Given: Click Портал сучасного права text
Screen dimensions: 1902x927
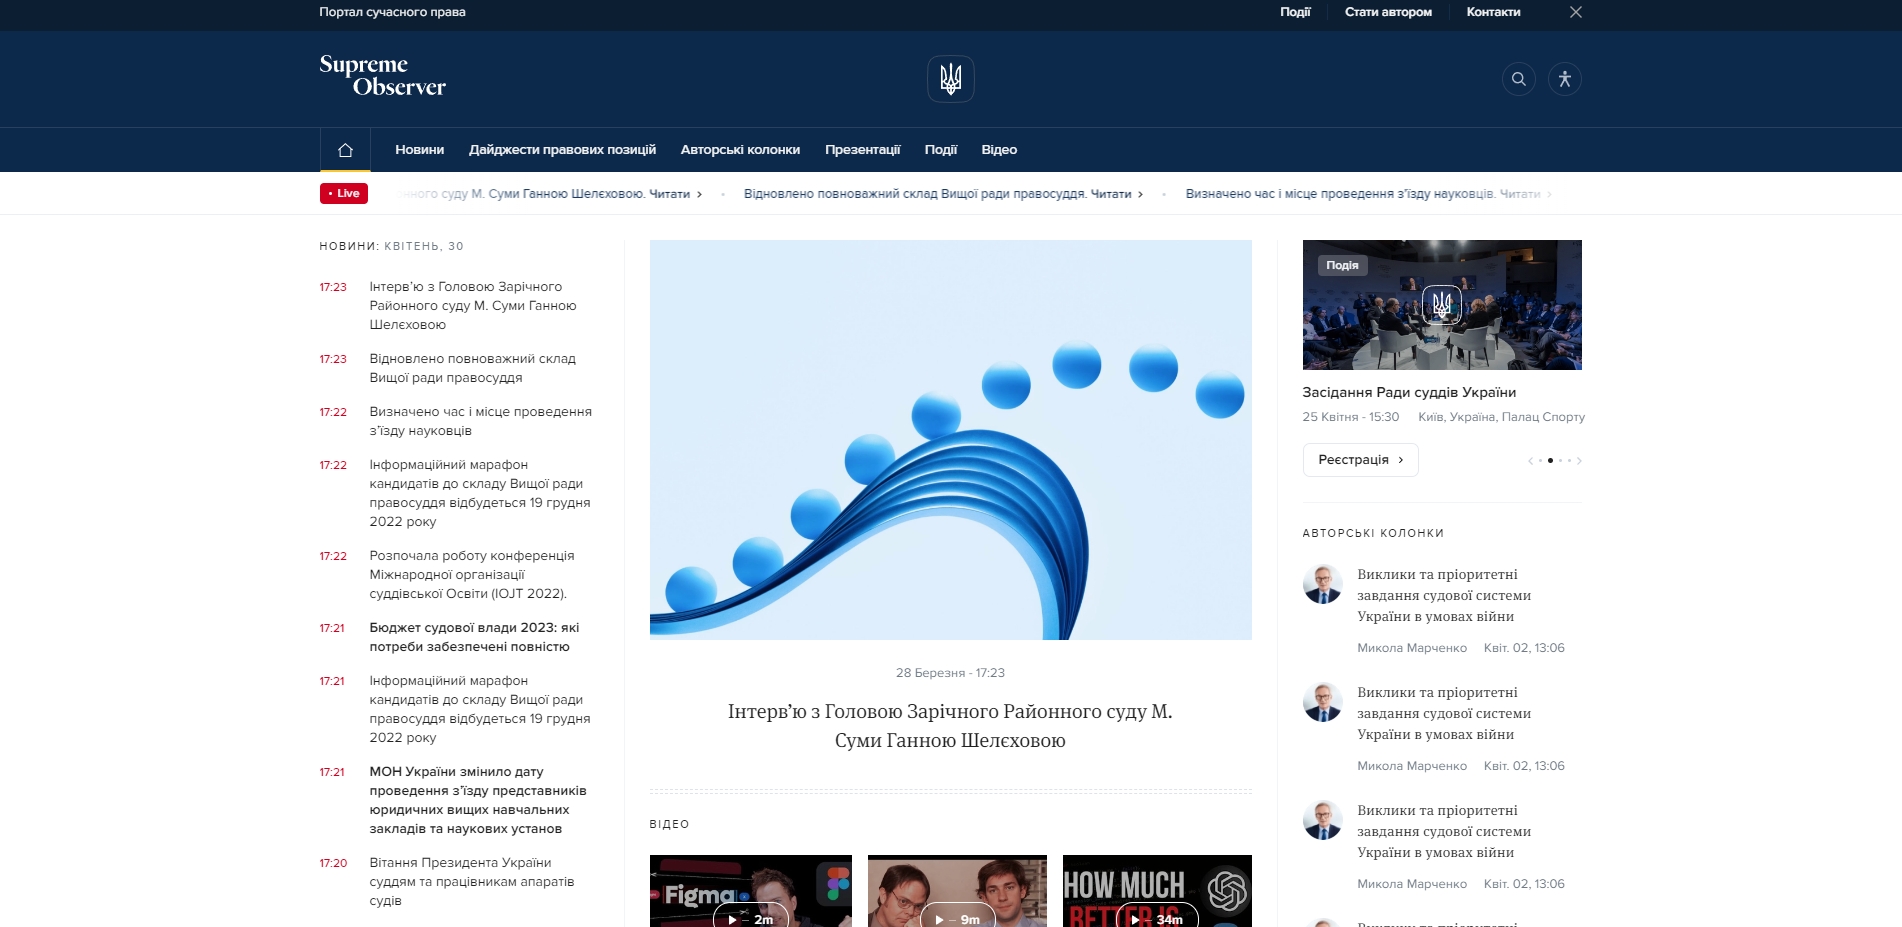Looking at the screenshot, I should tap(392, 12).
